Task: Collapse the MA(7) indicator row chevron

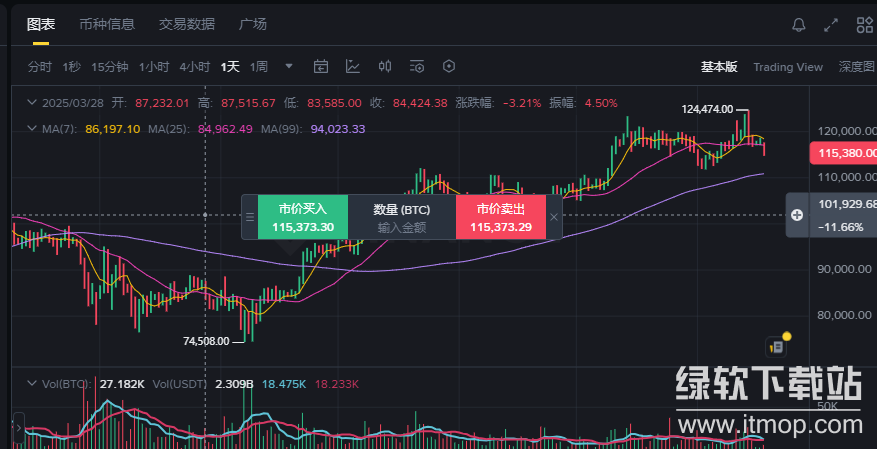Action: click(32, 129)
